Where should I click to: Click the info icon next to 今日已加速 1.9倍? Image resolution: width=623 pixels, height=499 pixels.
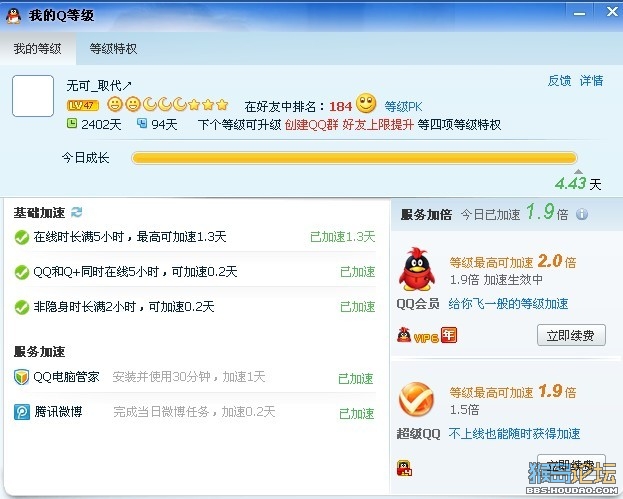click(x=582, y=214)
